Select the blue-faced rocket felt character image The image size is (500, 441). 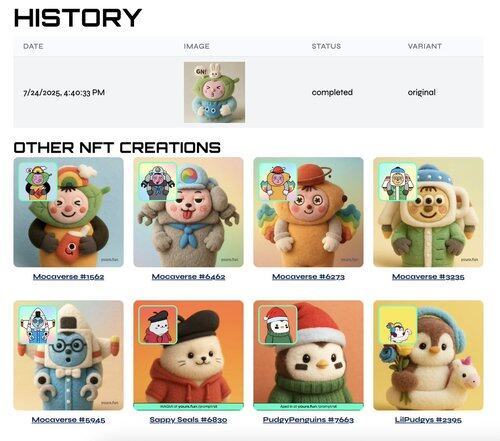tap(68, 355)
